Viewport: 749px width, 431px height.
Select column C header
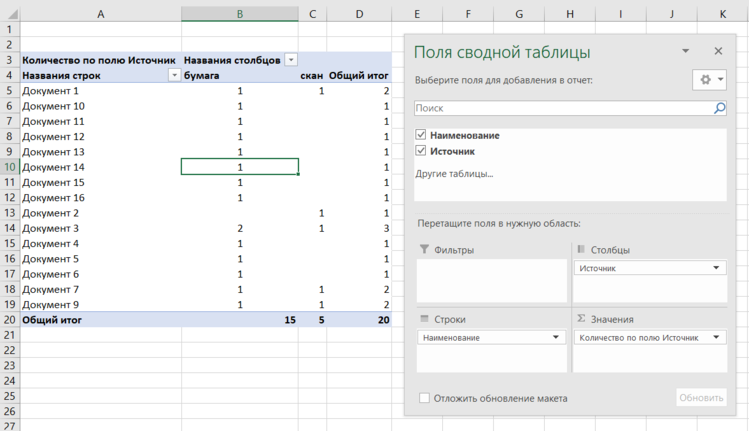click(x=312, y=14)
